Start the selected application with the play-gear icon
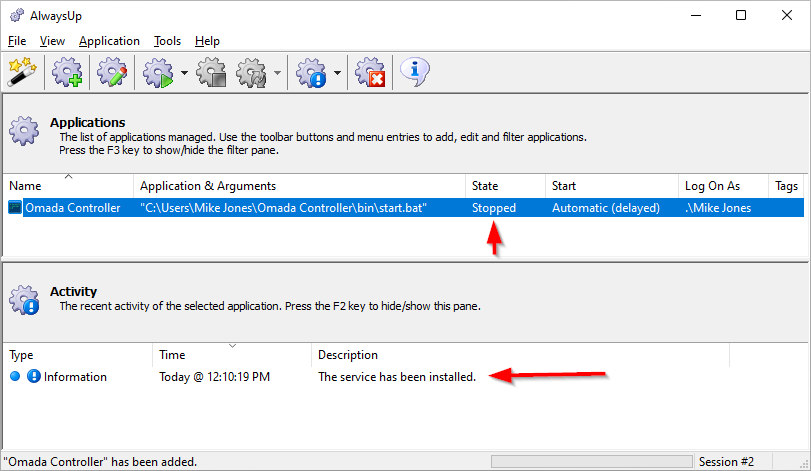 pyautogui.click(x=158, y=72)
